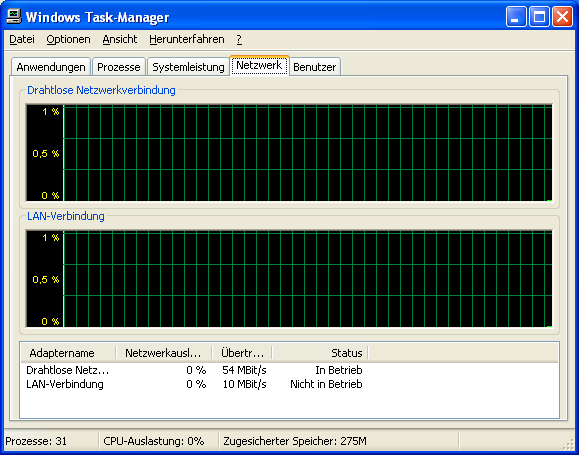Switch to the Benutzer tab
The height and width of the screenshot is (455, 579).
[x=315, y=67]
